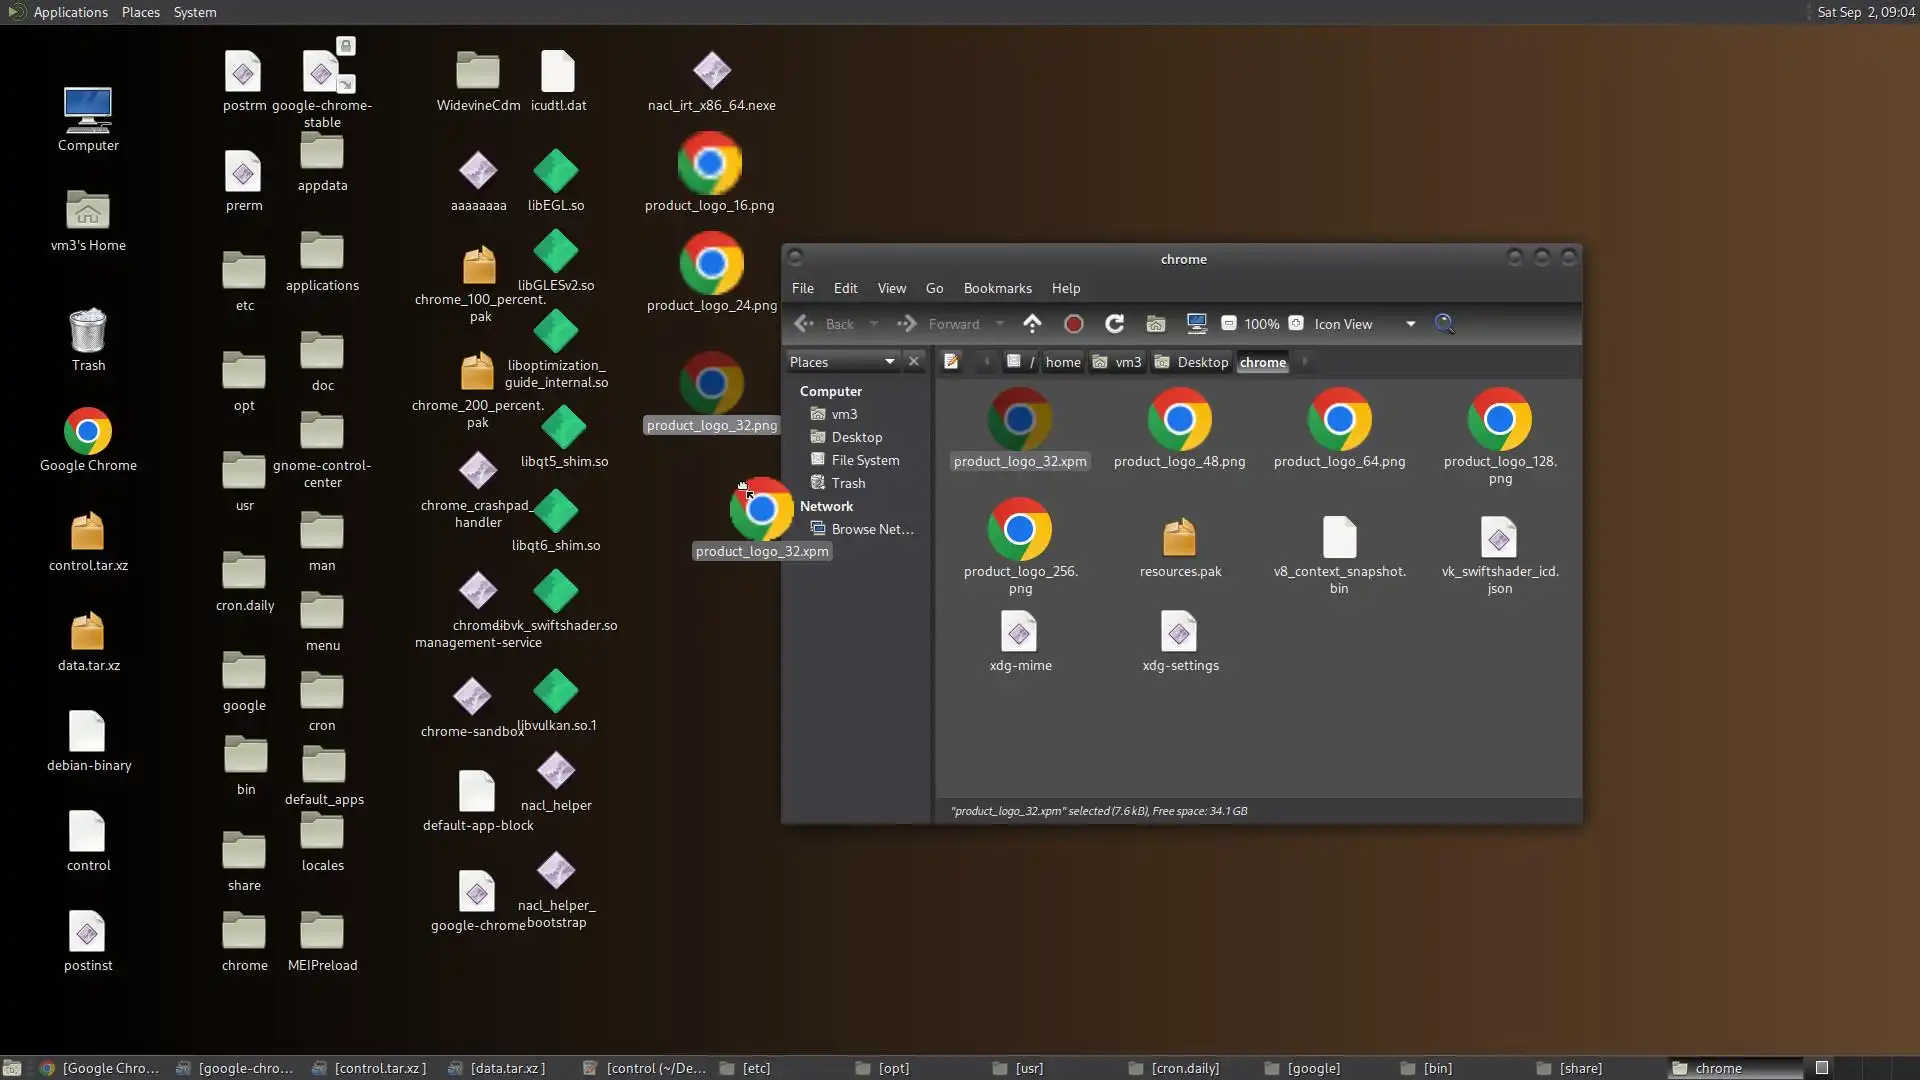
Task: Open the Bookmarks menu
Action: (x=996, y=288)
